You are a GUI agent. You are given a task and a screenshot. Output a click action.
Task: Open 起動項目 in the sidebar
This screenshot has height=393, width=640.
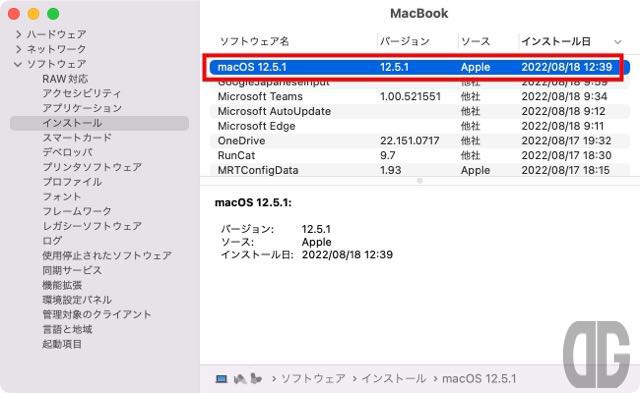tap(62, 344)
